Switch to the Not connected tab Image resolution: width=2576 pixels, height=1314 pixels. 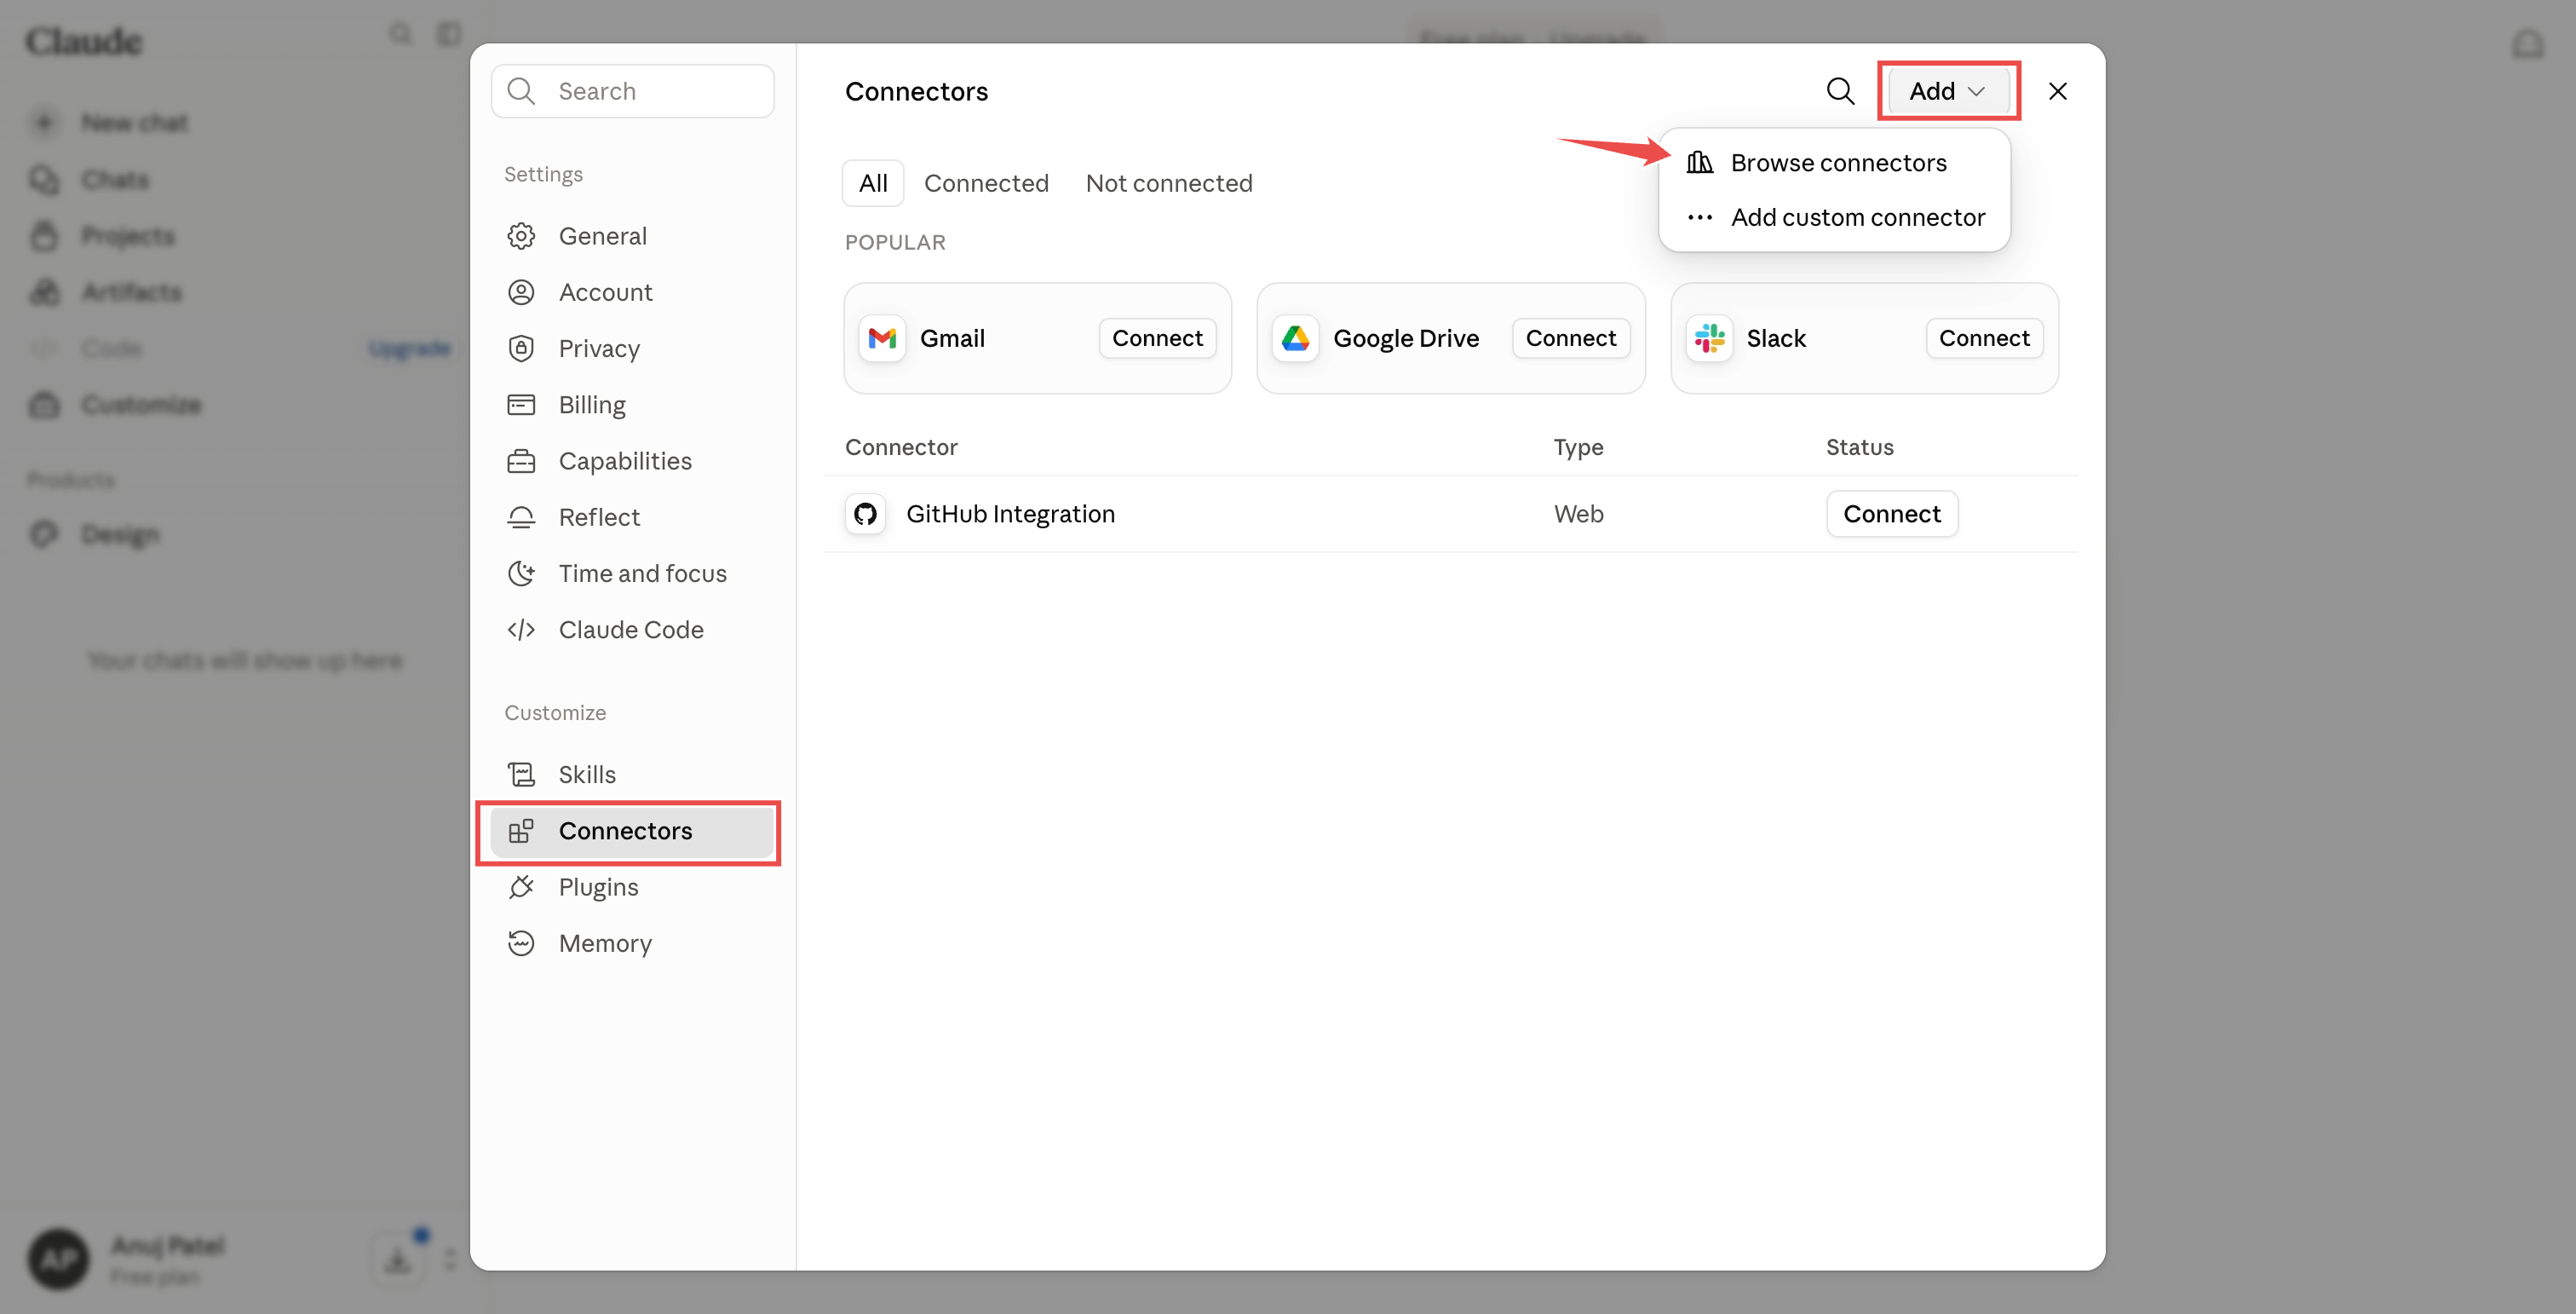point(1168,183)
